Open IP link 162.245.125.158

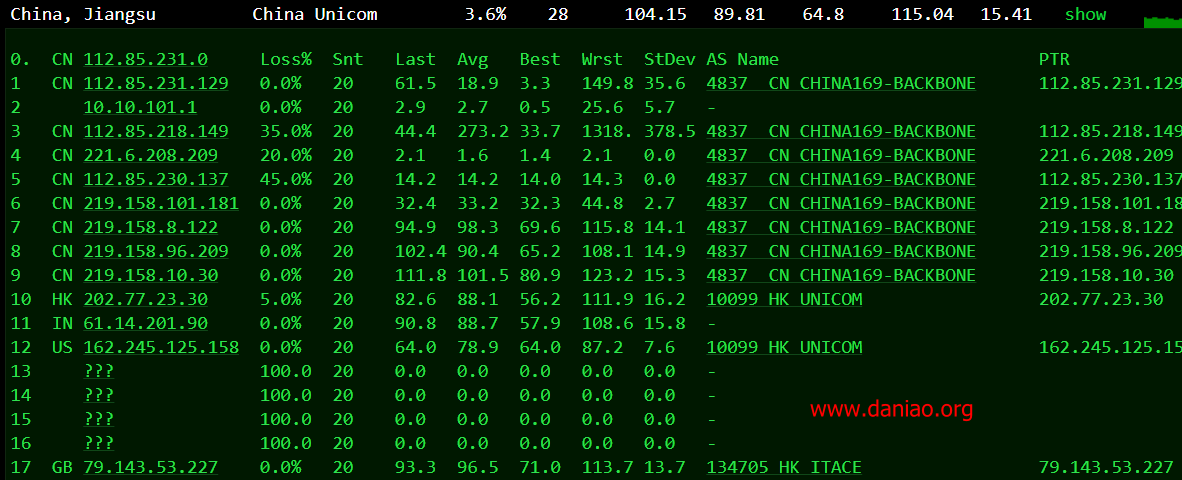coord(161,348)
